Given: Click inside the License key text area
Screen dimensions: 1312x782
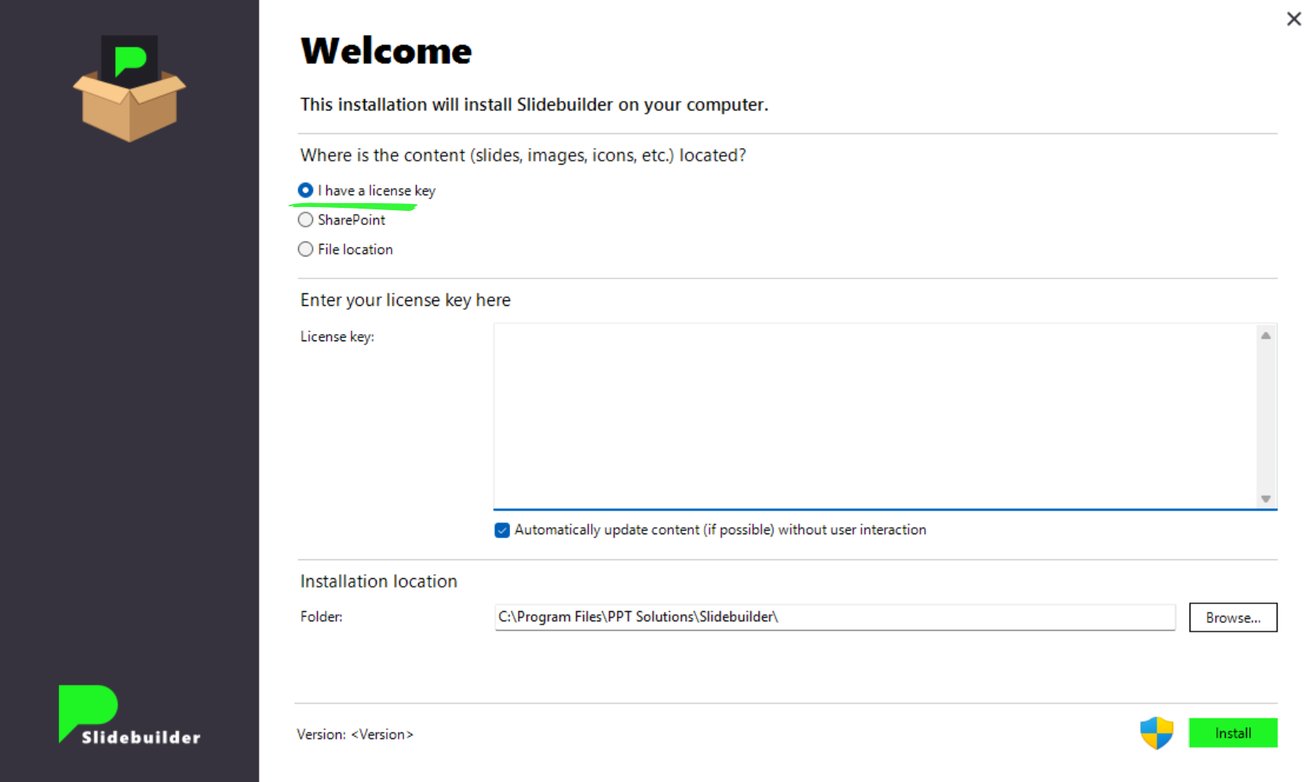Looking at the screenshot, I should click(875, 416).
